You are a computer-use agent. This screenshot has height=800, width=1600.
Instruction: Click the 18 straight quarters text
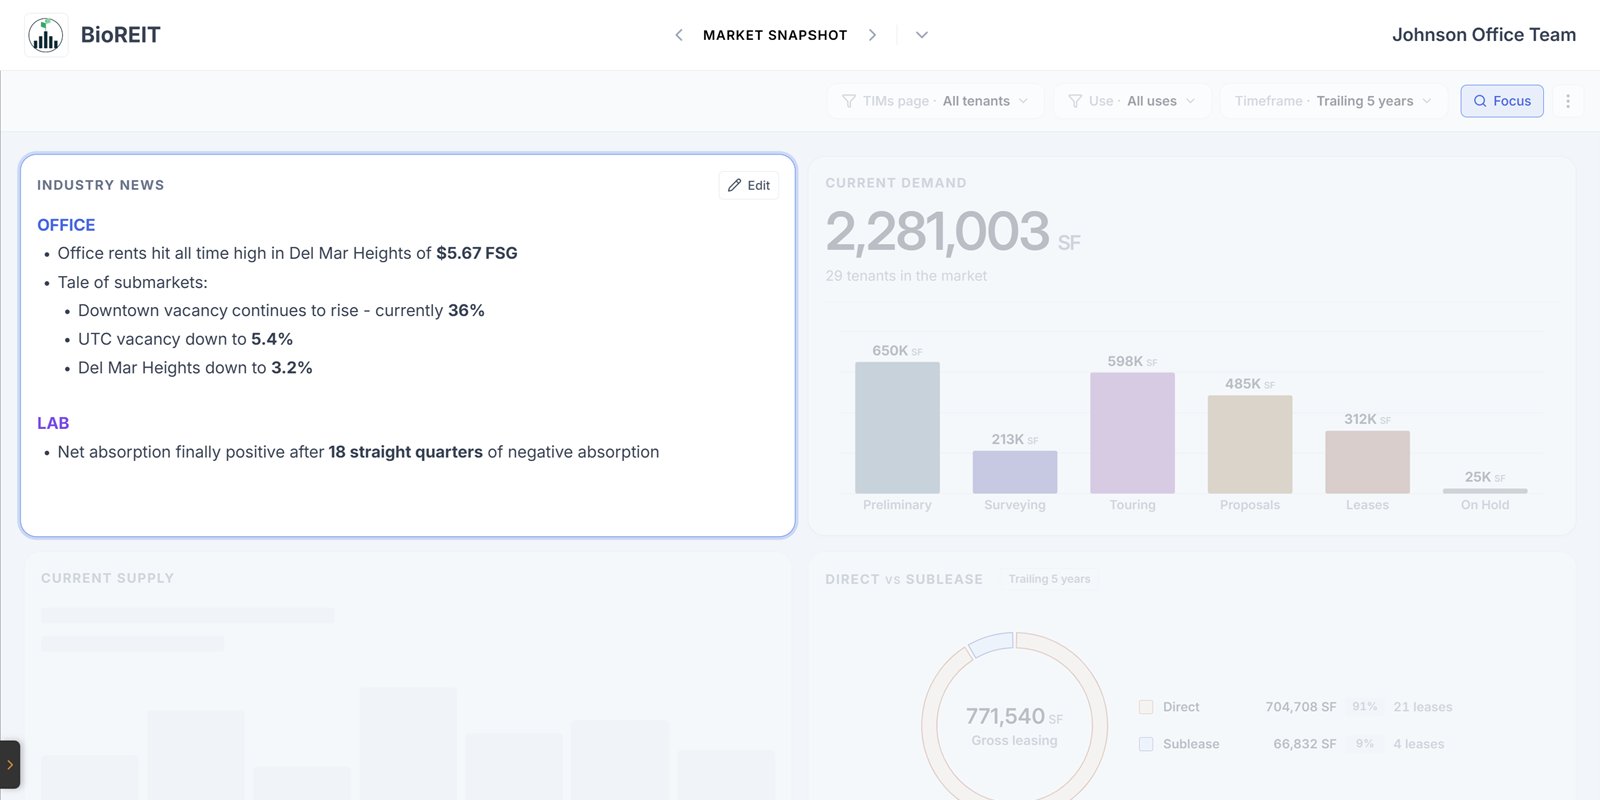tap(405, 452)
